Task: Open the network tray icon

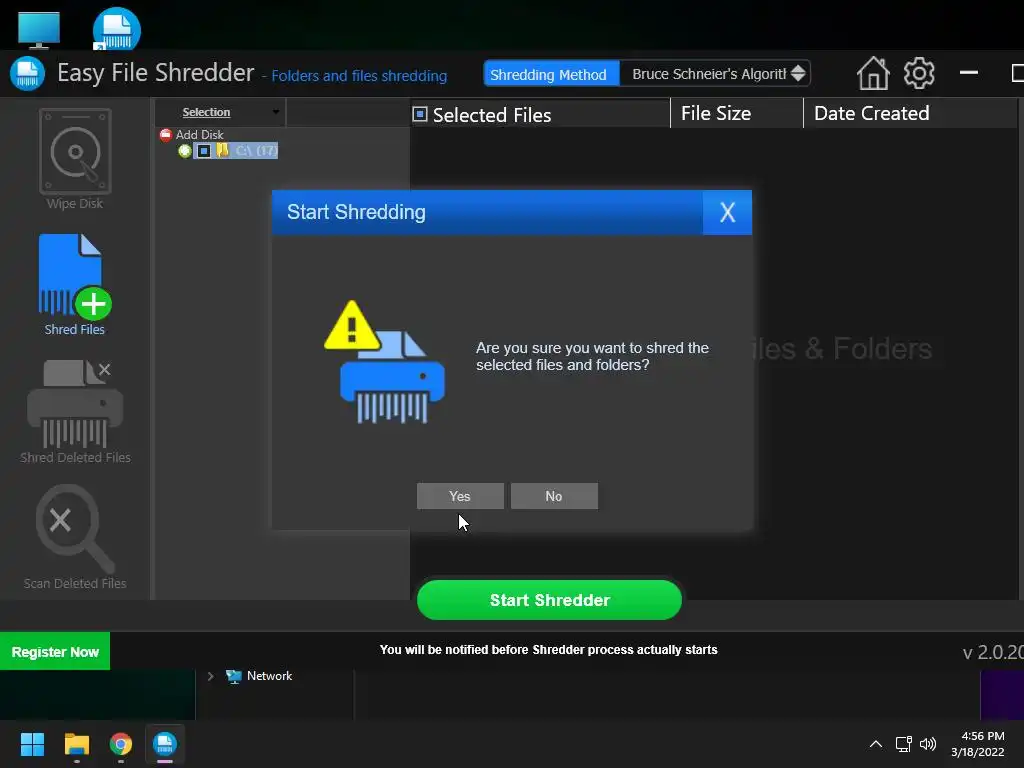Action: point(904,744)
